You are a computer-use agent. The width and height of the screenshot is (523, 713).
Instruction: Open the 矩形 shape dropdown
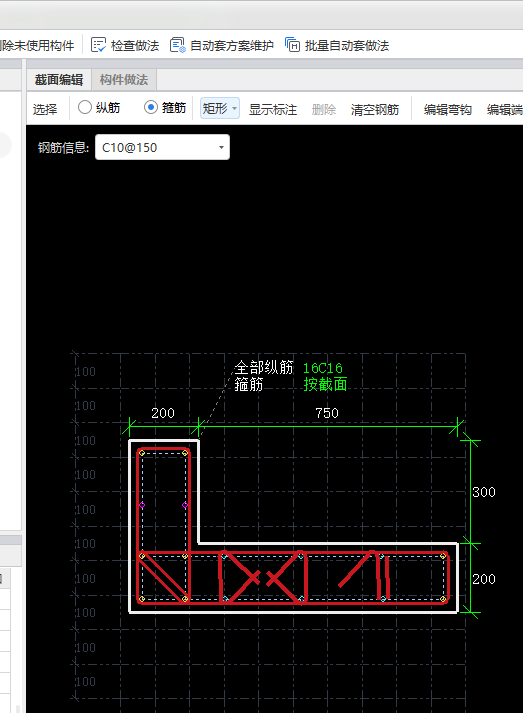point(220,108)
